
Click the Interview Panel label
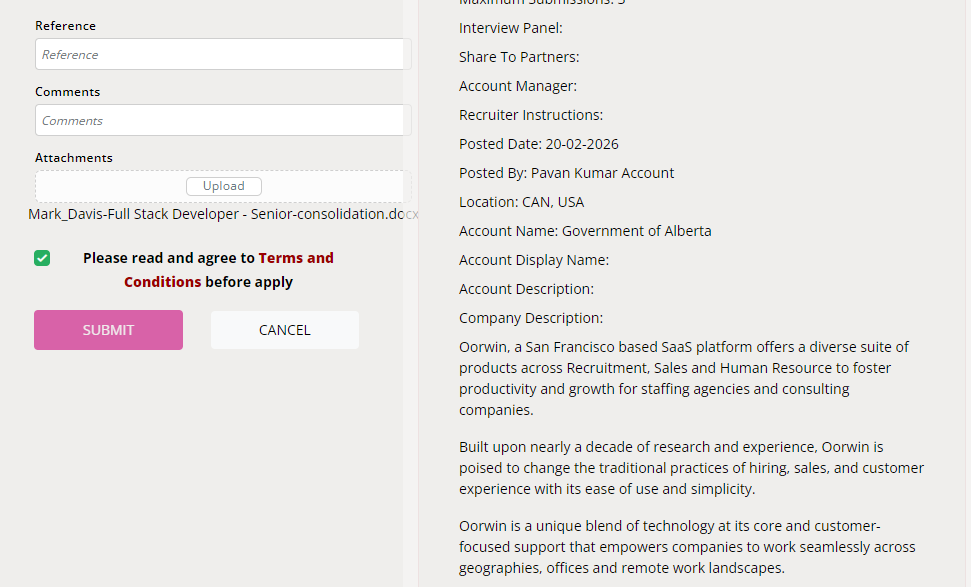[x=510, y=28]
